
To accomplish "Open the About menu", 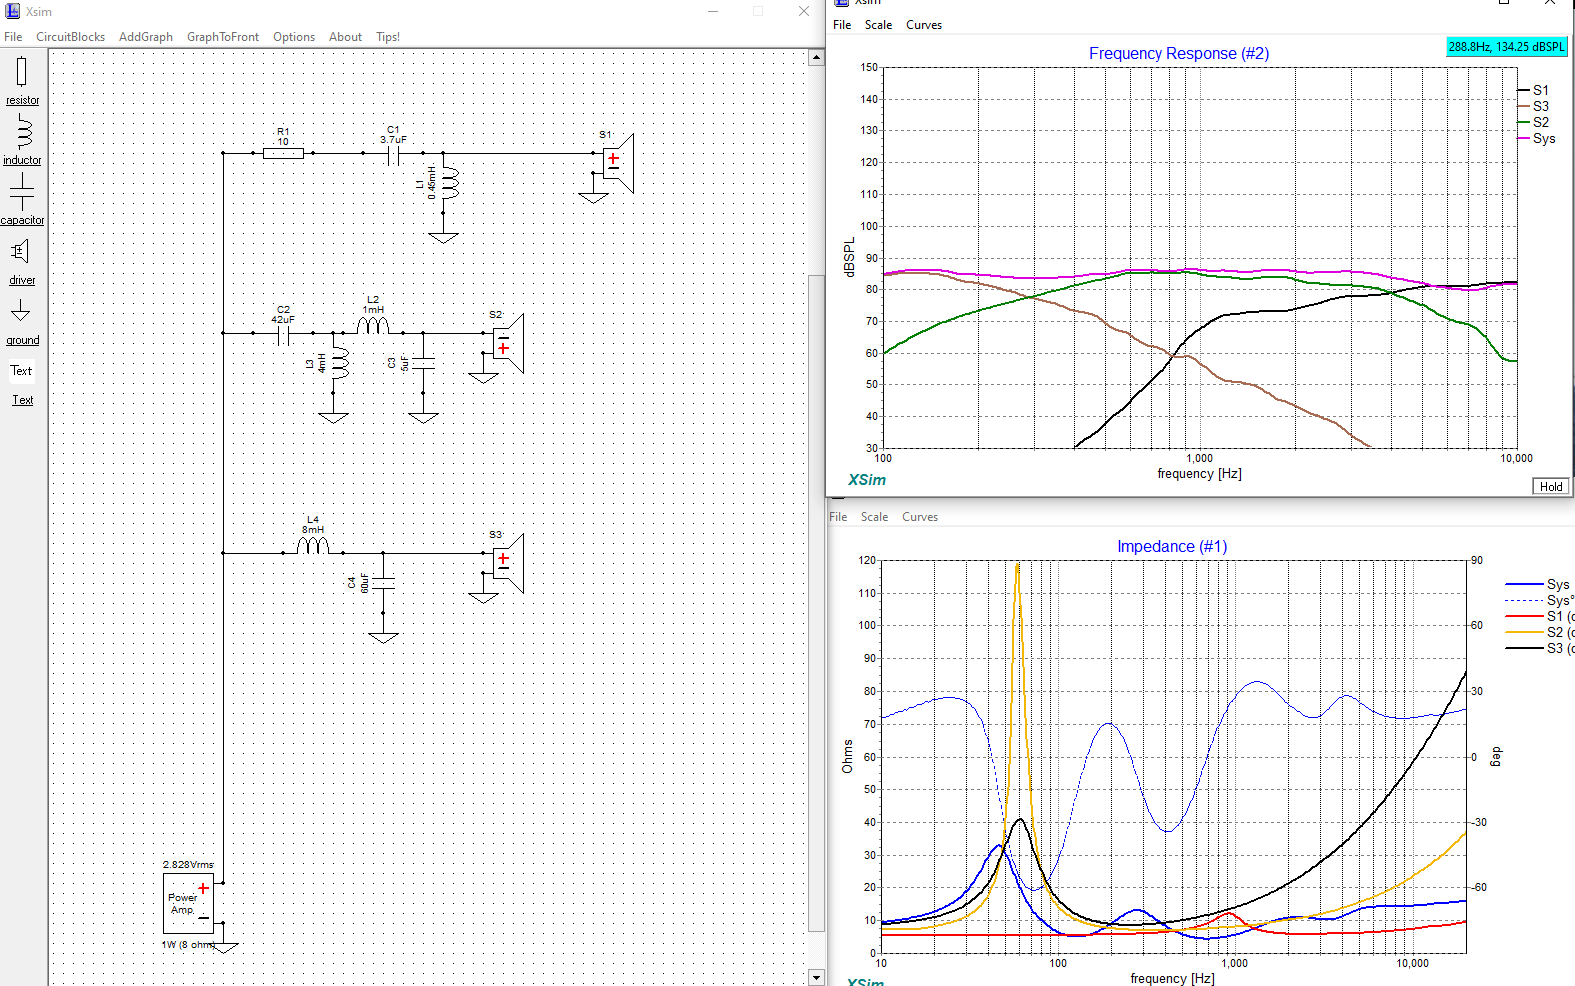I will tap(345, 37).
